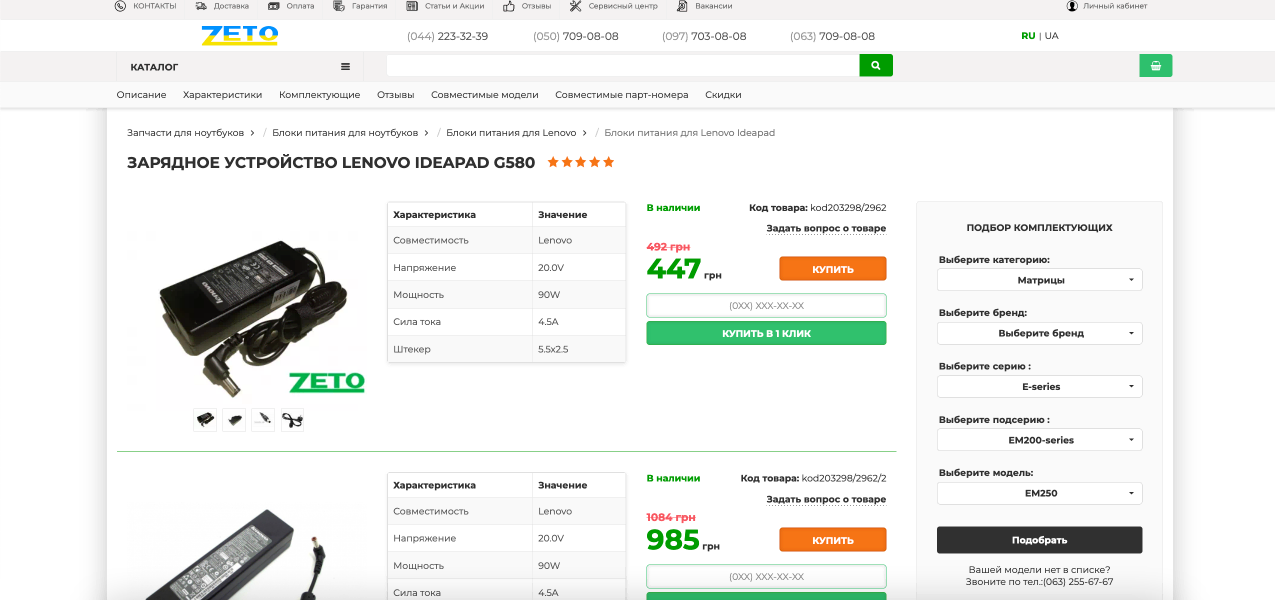
Task: Click the Доставка truck icon
Action: pos(201,6)
